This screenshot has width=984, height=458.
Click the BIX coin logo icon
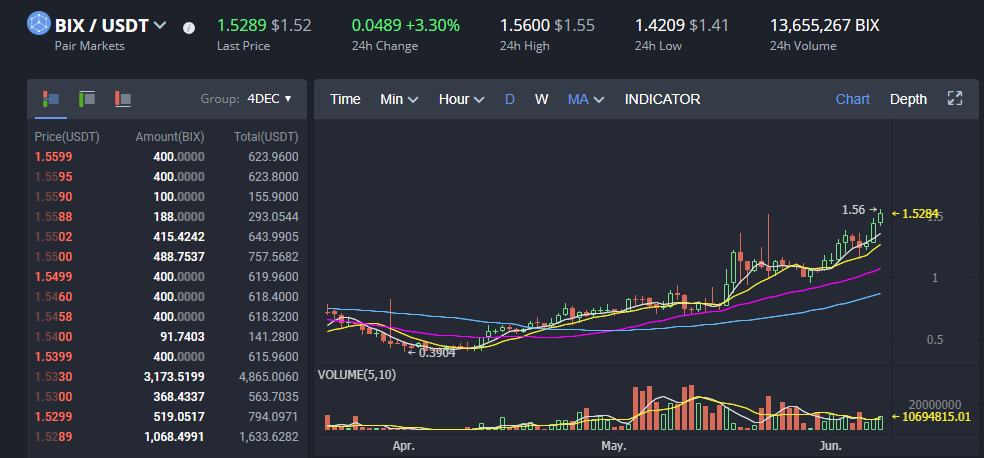[x=38, y=25]
